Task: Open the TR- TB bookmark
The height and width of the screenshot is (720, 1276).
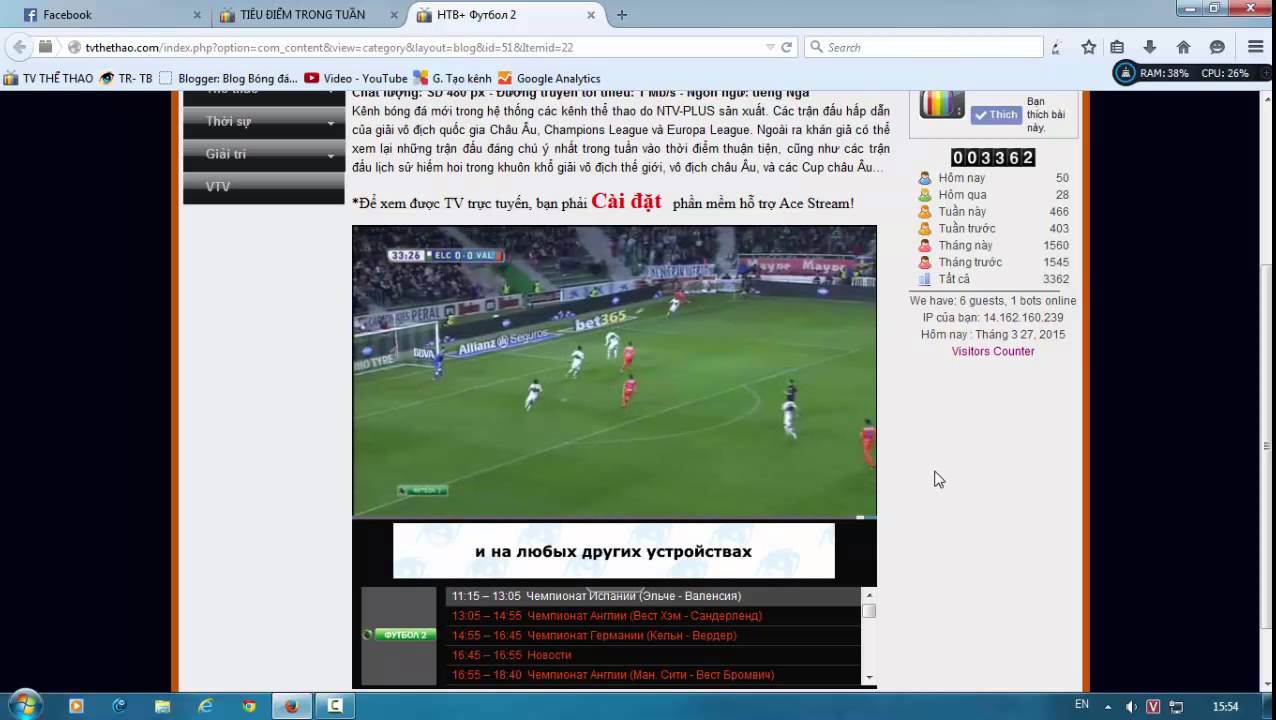Action: pyautogui.click(x=126, y=78)
